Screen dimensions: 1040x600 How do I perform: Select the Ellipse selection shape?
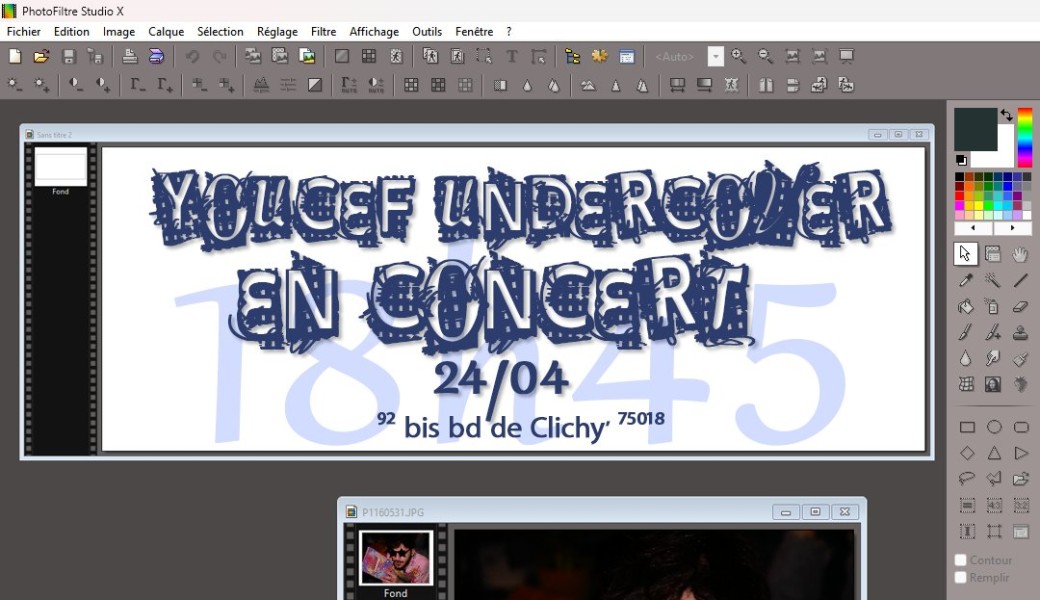(x=994, y=427)
